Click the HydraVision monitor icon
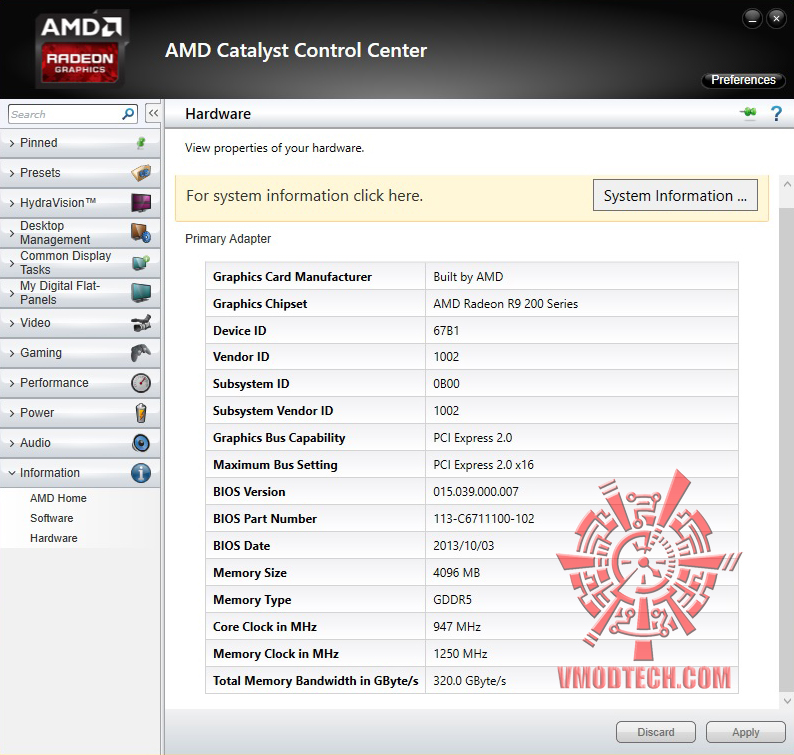 (x=141, y=203)
